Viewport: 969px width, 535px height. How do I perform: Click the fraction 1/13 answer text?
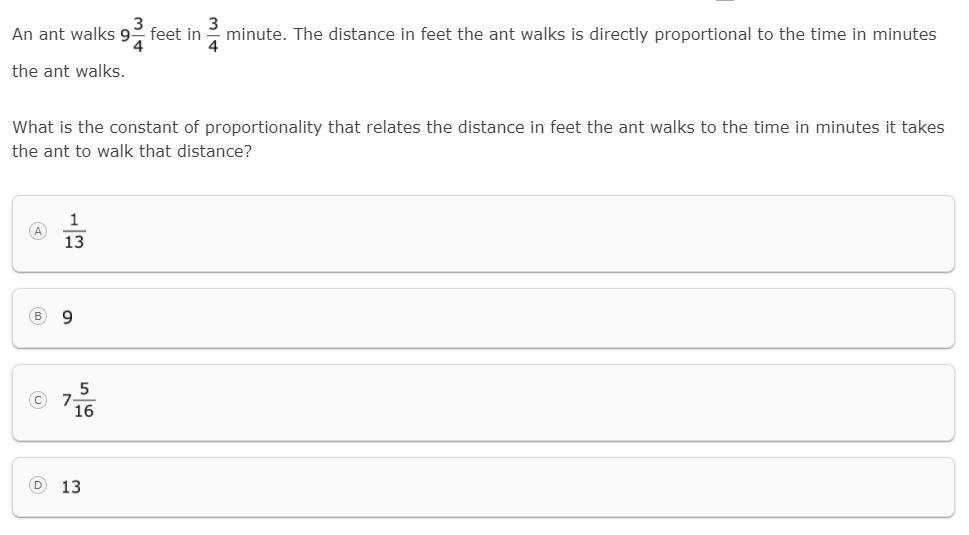click(74, 231)
